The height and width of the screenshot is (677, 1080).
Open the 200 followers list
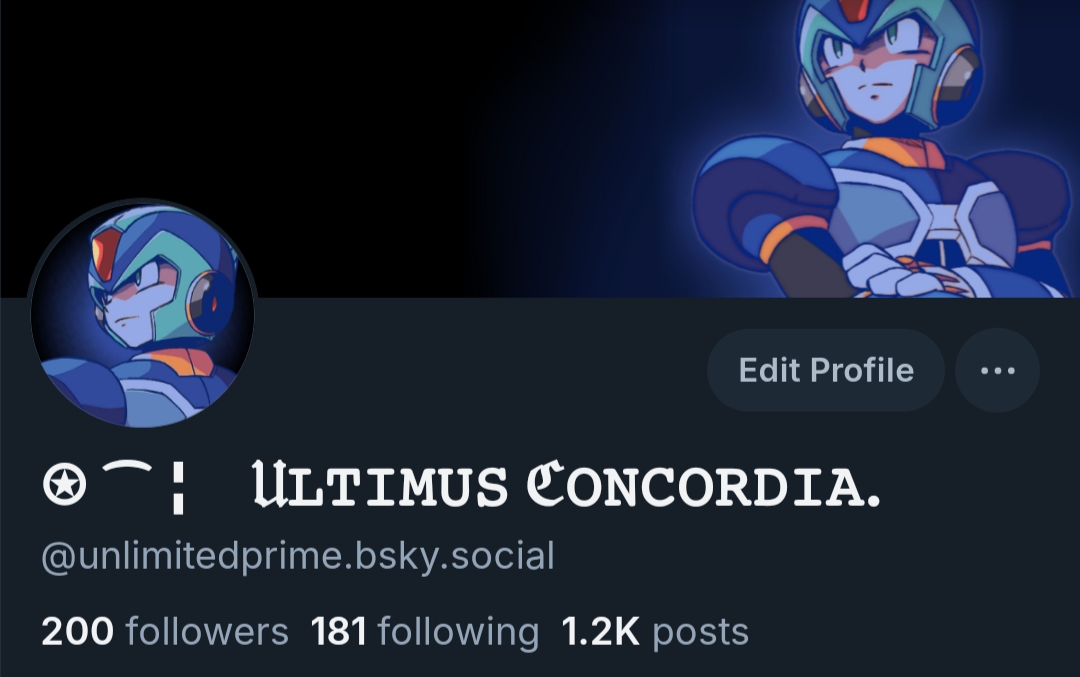click(165, 632)
